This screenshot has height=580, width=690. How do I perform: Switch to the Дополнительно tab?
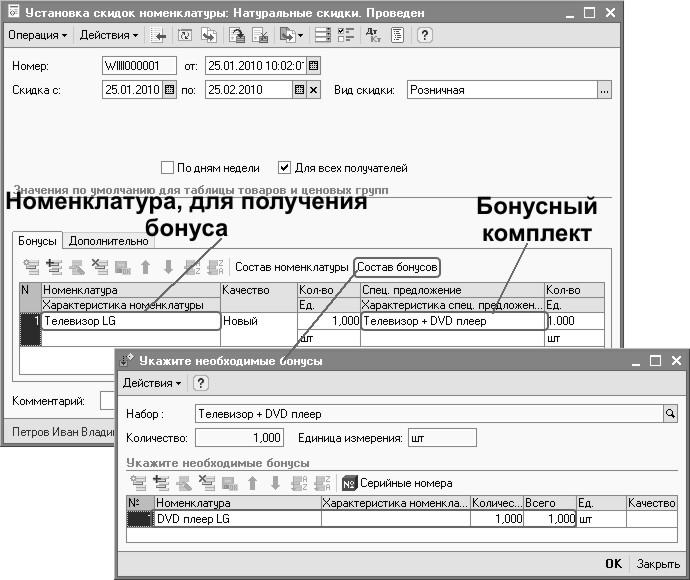(109, 241)
